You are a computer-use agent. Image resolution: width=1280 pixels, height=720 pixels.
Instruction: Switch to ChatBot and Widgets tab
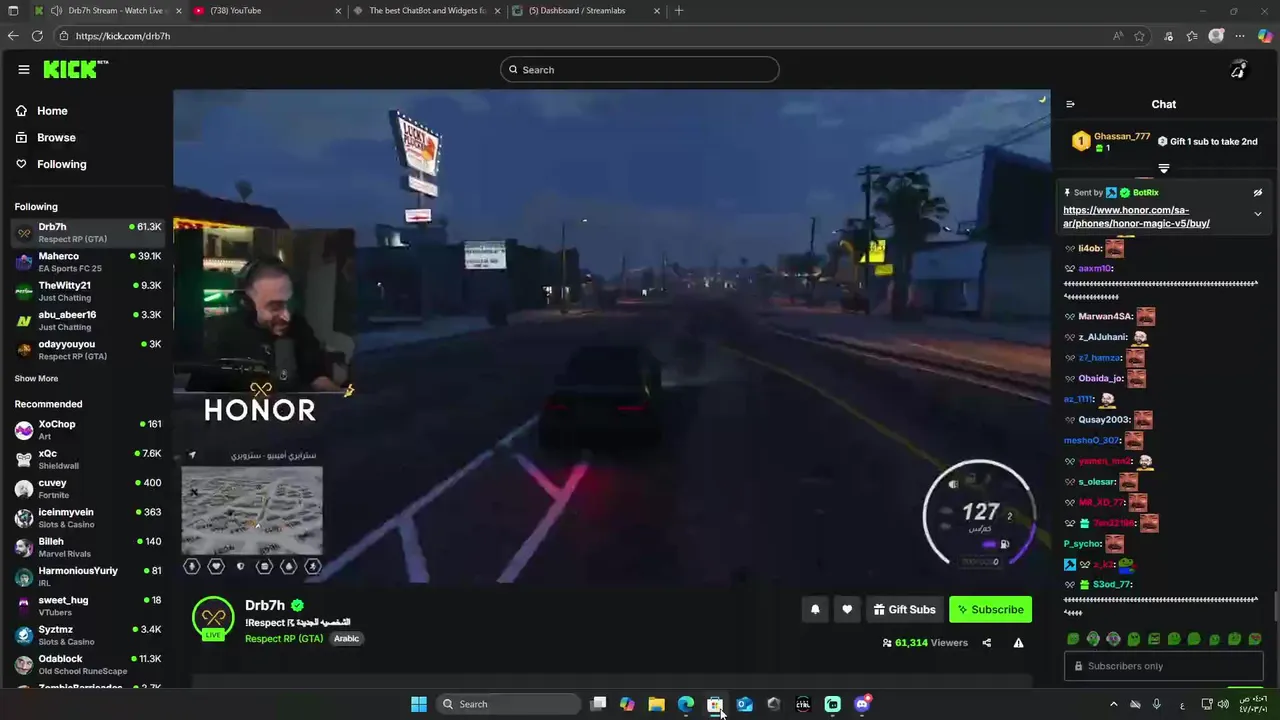[x=426, y=11]
